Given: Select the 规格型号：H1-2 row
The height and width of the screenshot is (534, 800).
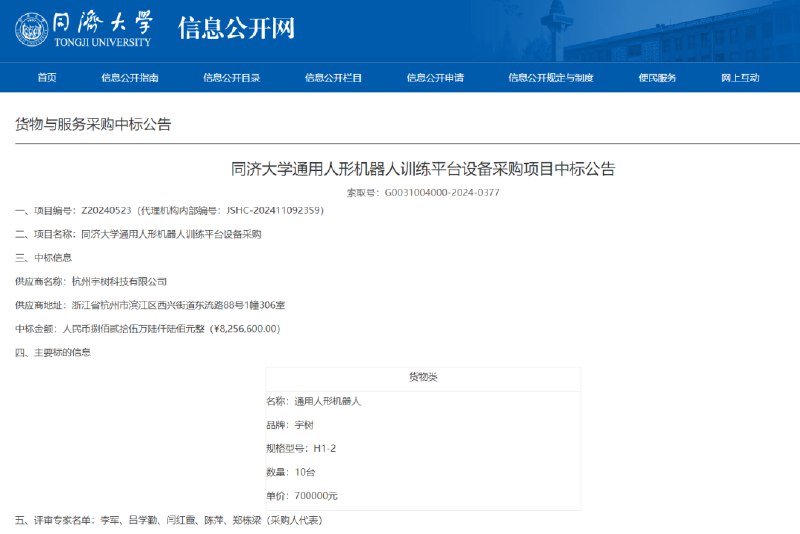Looking at the screenshot, I should pos(301,448).
